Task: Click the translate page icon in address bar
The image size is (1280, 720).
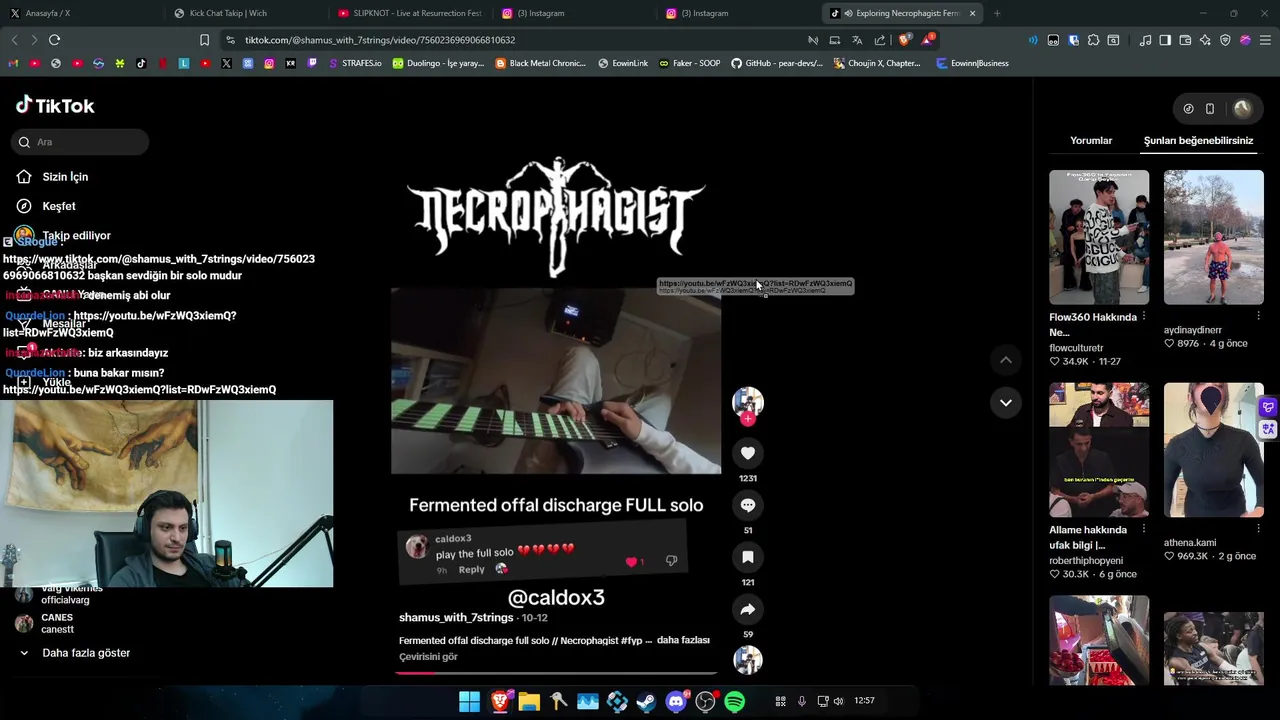Action: 857,40
